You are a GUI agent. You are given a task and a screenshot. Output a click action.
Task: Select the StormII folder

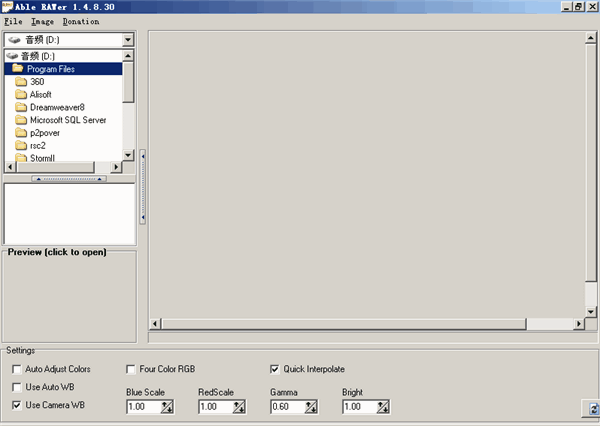[x=42, y=157]
